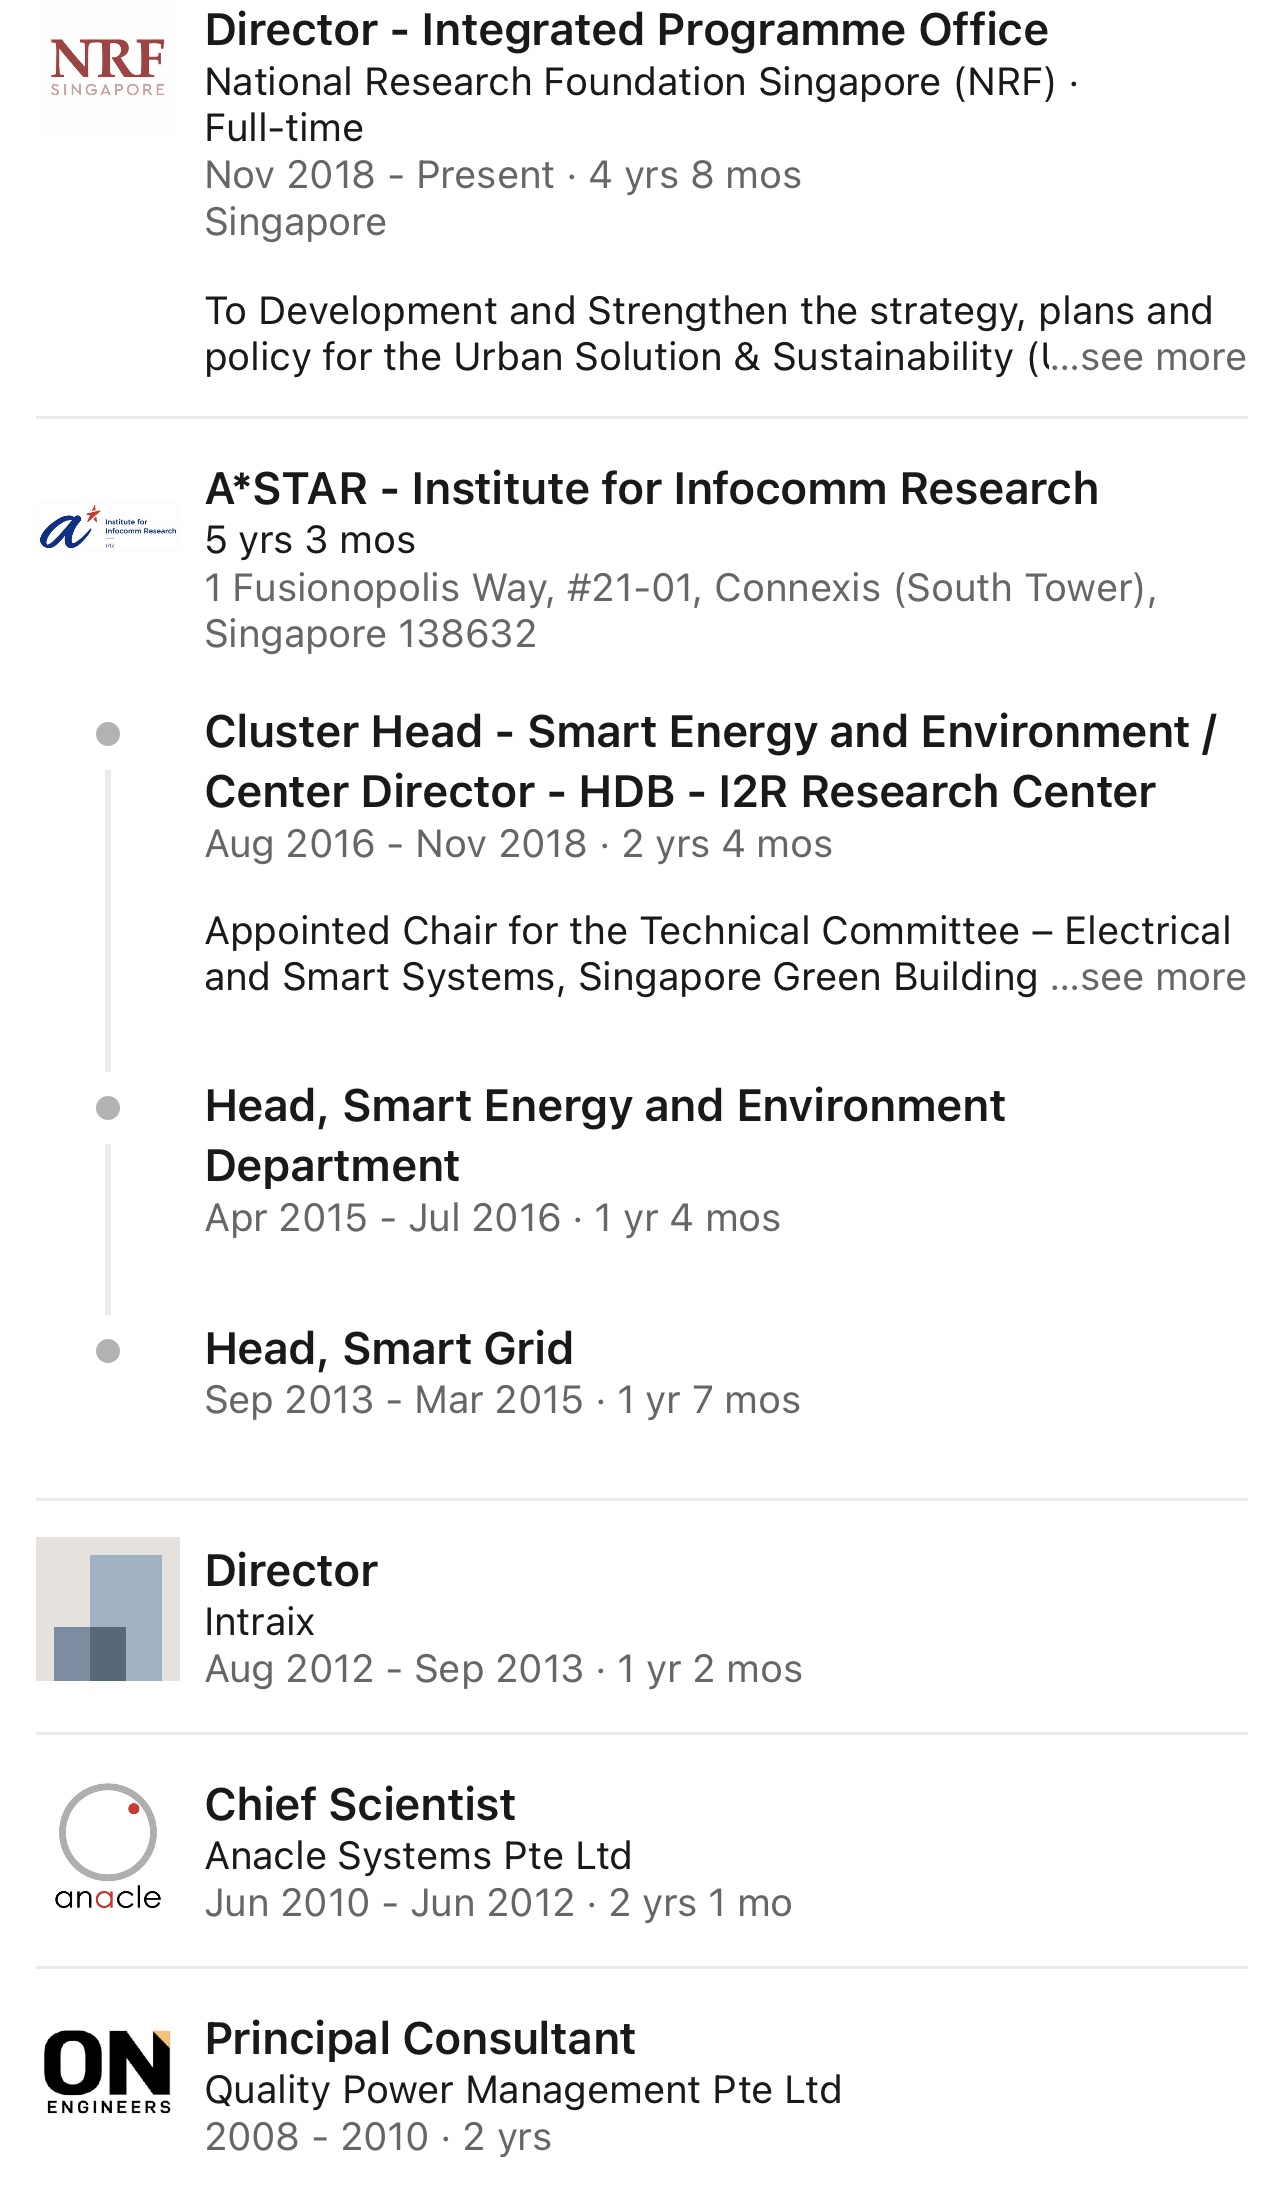Open the NRF Singapore company logo
1284x2194 pixels.
(x=108, y=66)
